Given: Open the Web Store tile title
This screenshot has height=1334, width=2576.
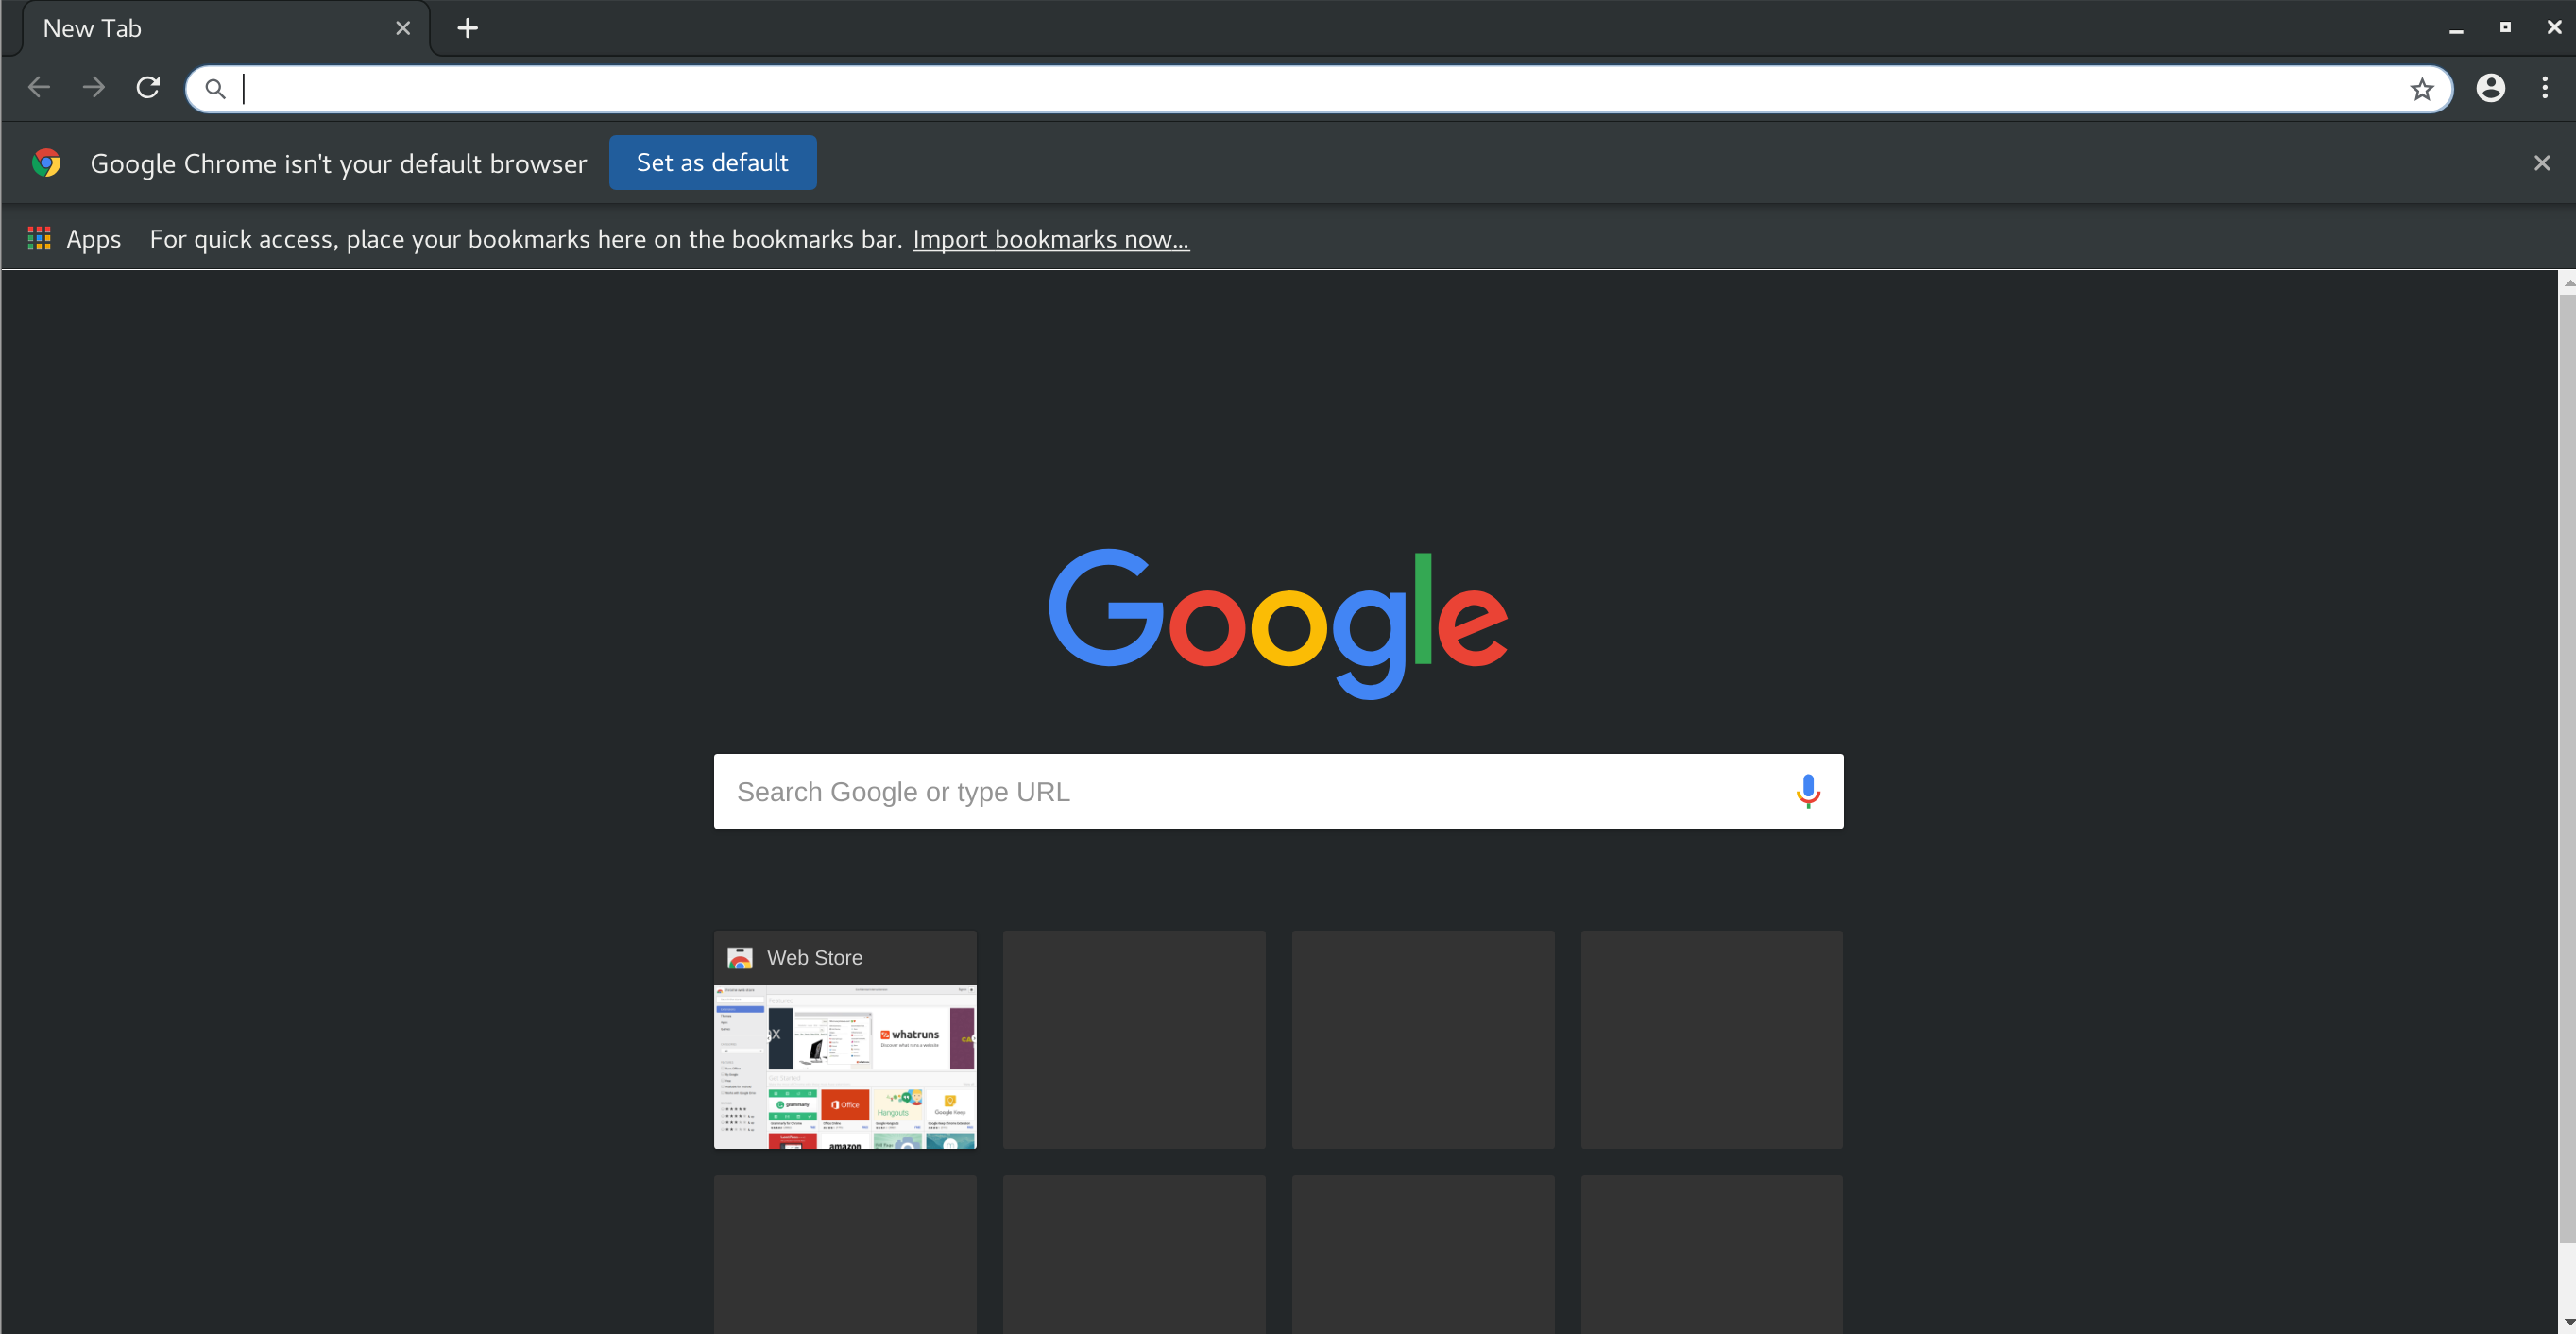Looking at the screenshot, I should [x=814, y=957].
